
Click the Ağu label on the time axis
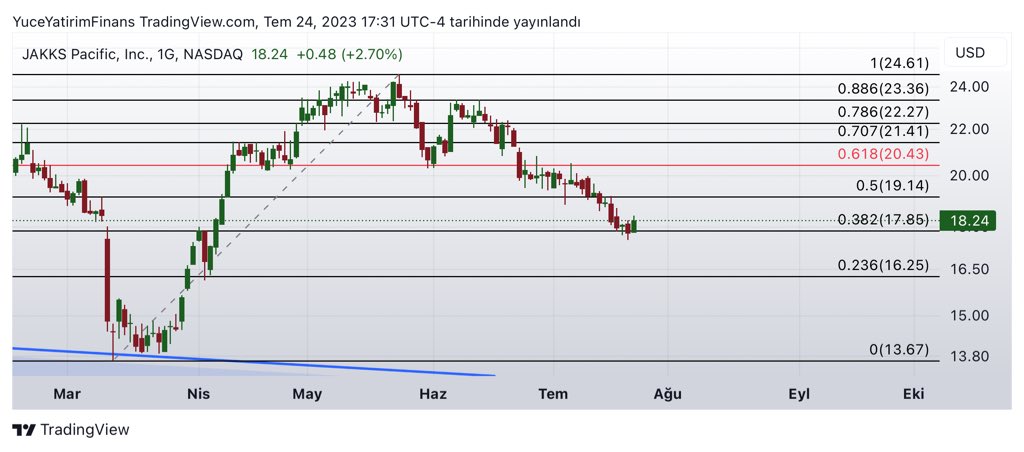[668, 395]
